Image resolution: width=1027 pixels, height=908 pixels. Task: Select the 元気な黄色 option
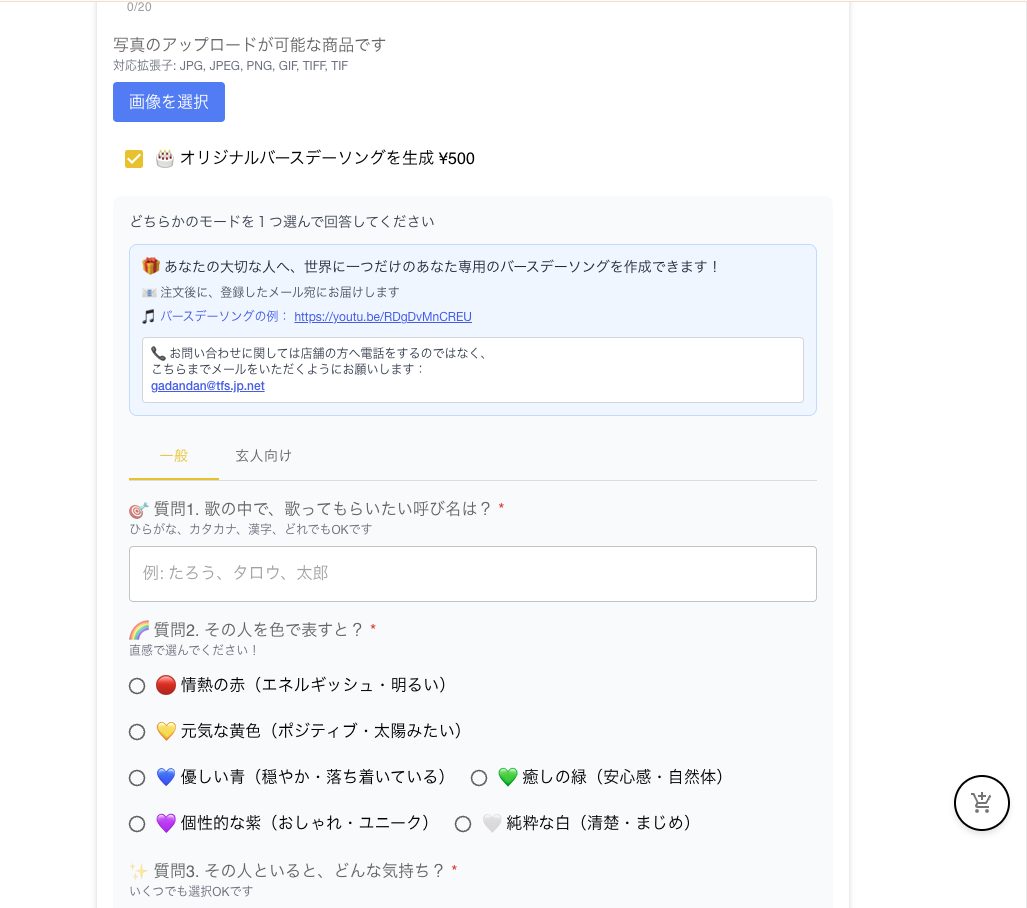(137, 732)
